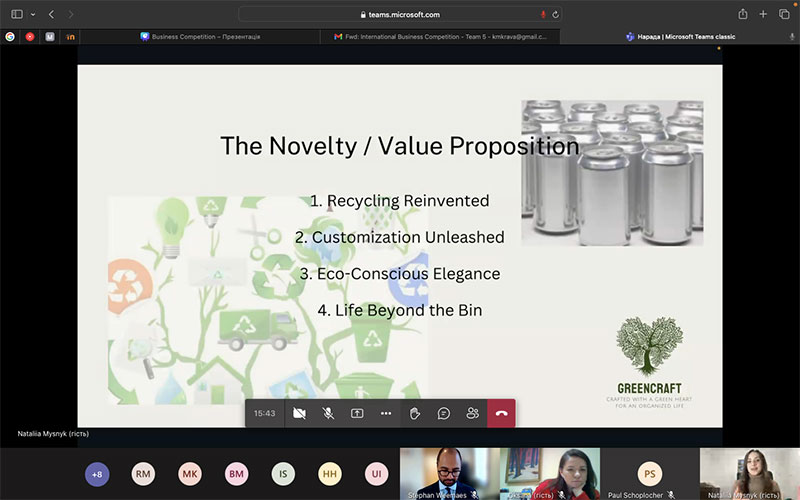Image resolution: width=800 pixels, height=500 pixels.
Task: Hang up the call with red button
Action: (501, 413)
